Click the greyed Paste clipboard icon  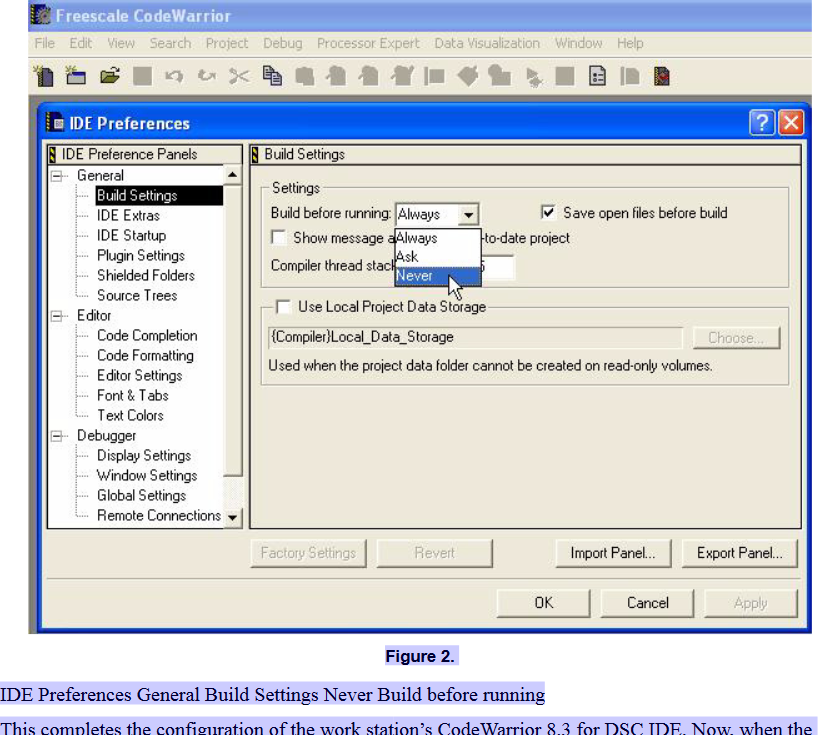pyautogui.click(x=305, y=76)
